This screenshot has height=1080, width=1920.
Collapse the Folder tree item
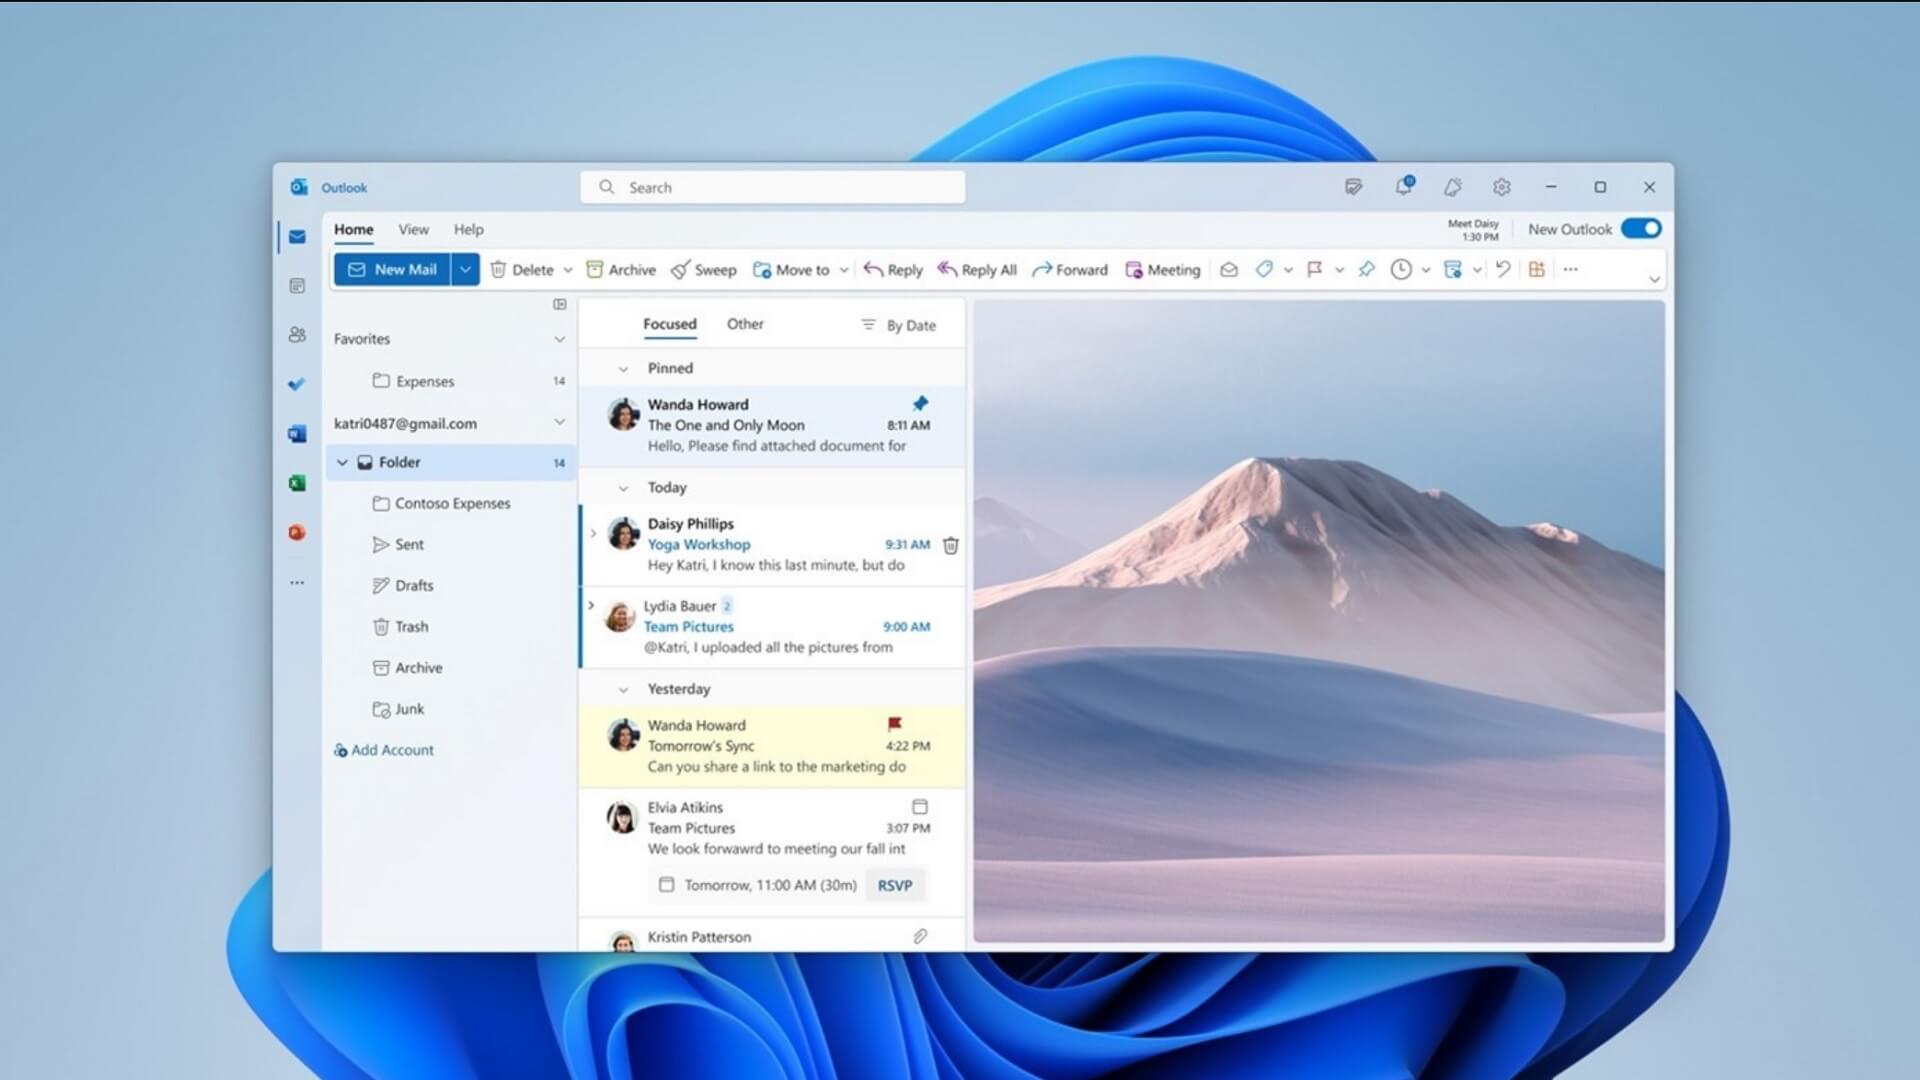pos(342,462)
